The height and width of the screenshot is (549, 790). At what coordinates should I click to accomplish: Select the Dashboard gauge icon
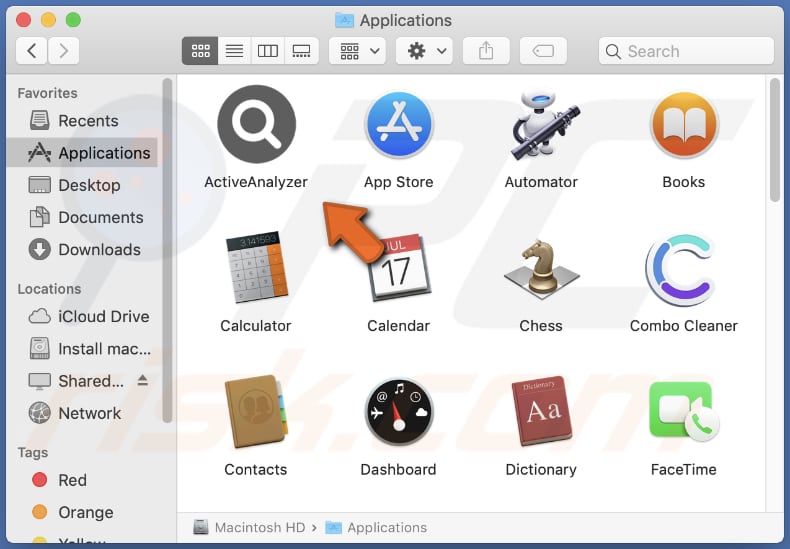pyautogui.click(x=399, y=411)
